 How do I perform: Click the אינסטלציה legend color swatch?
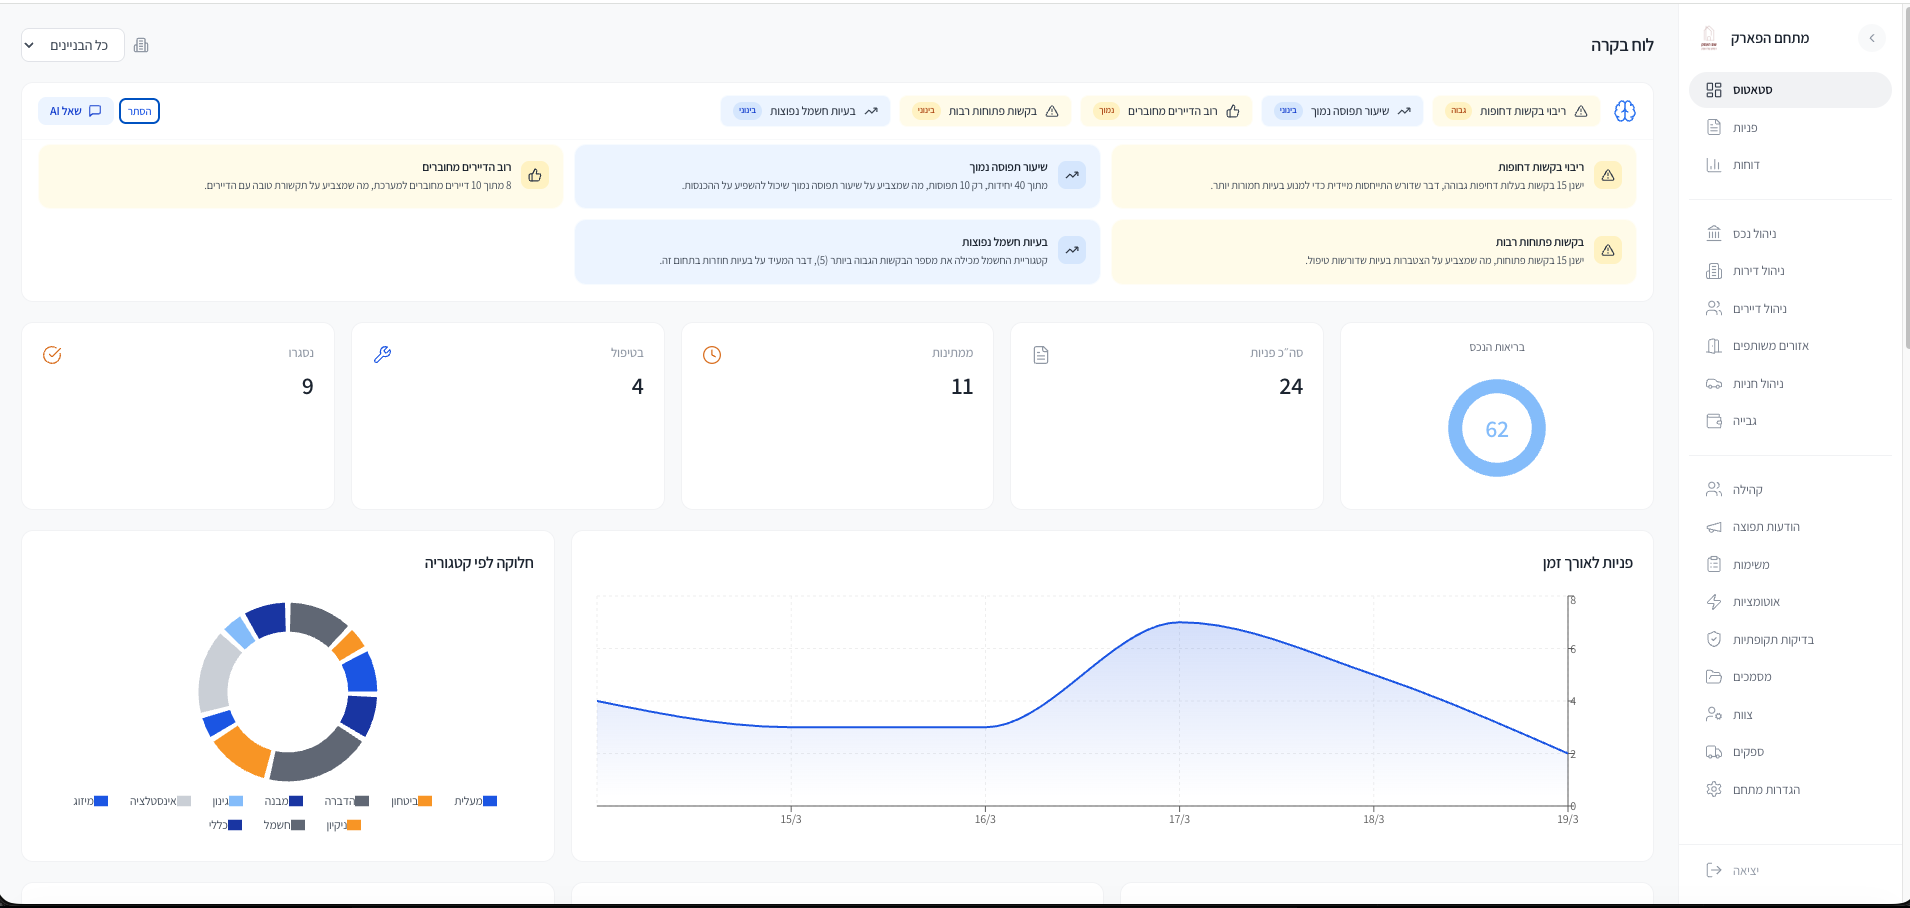(184, 801)
